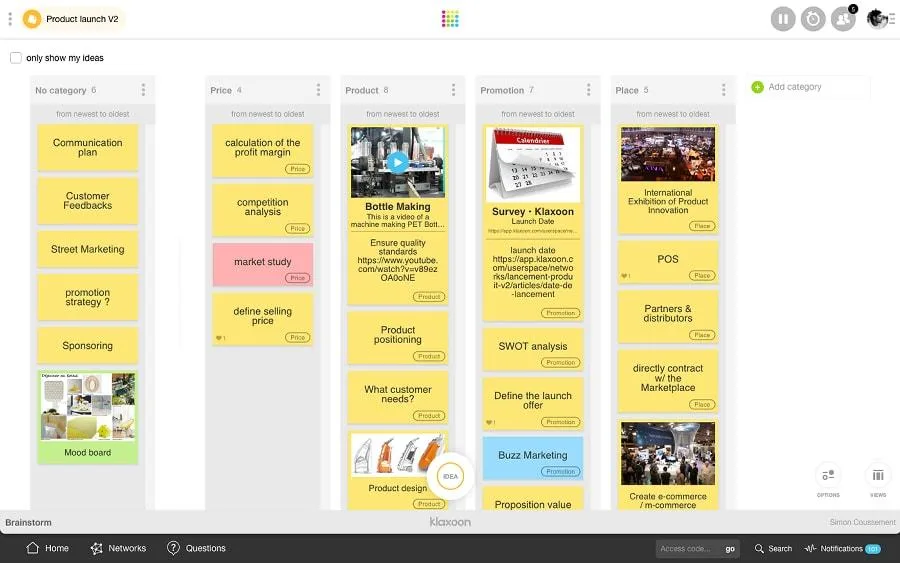Image resolution: width=900 pixels, height=563 pixels.
Task: Click the round IDEA button
Action: point(451,476)
